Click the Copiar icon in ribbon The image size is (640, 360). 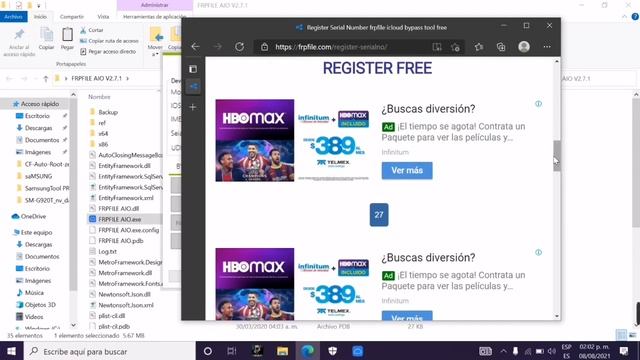tap(46, 38)
